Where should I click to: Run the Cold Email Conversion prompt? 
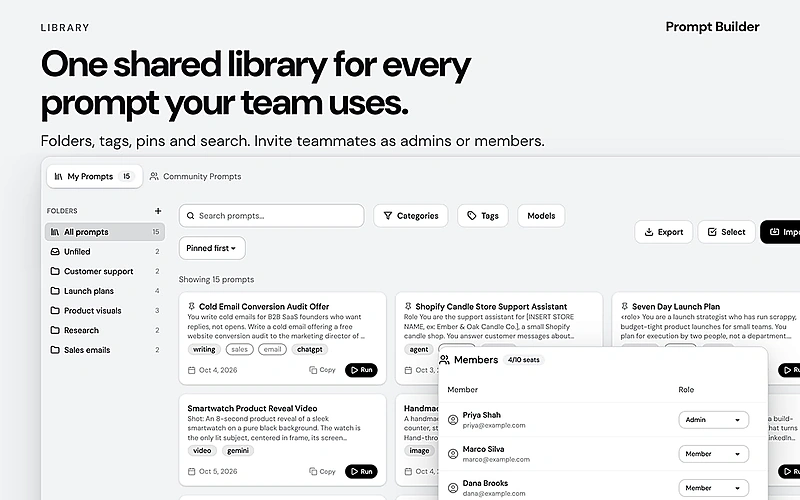(361, 370)
